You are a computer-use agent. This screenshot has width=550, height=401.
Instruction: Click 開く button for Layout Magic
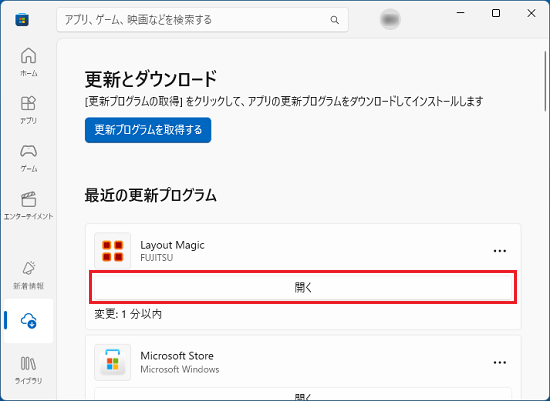(303, 287)
